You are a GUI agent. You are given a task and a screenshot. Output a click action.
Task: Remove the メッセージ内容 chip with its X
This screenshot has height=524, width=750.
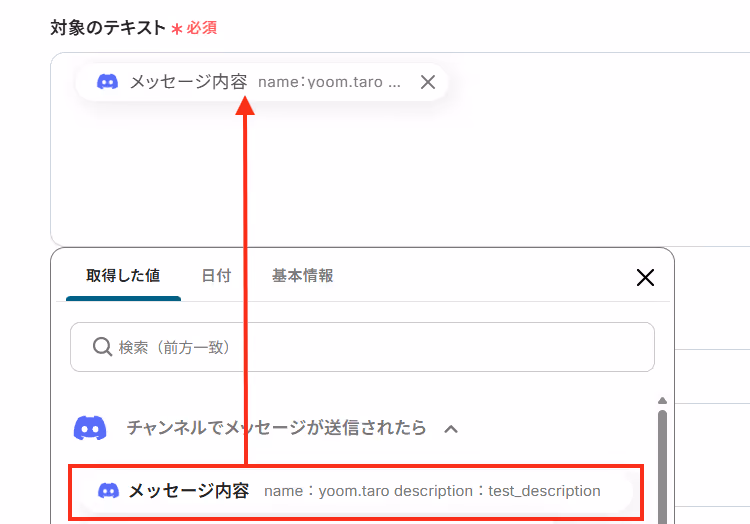point(428,82)
